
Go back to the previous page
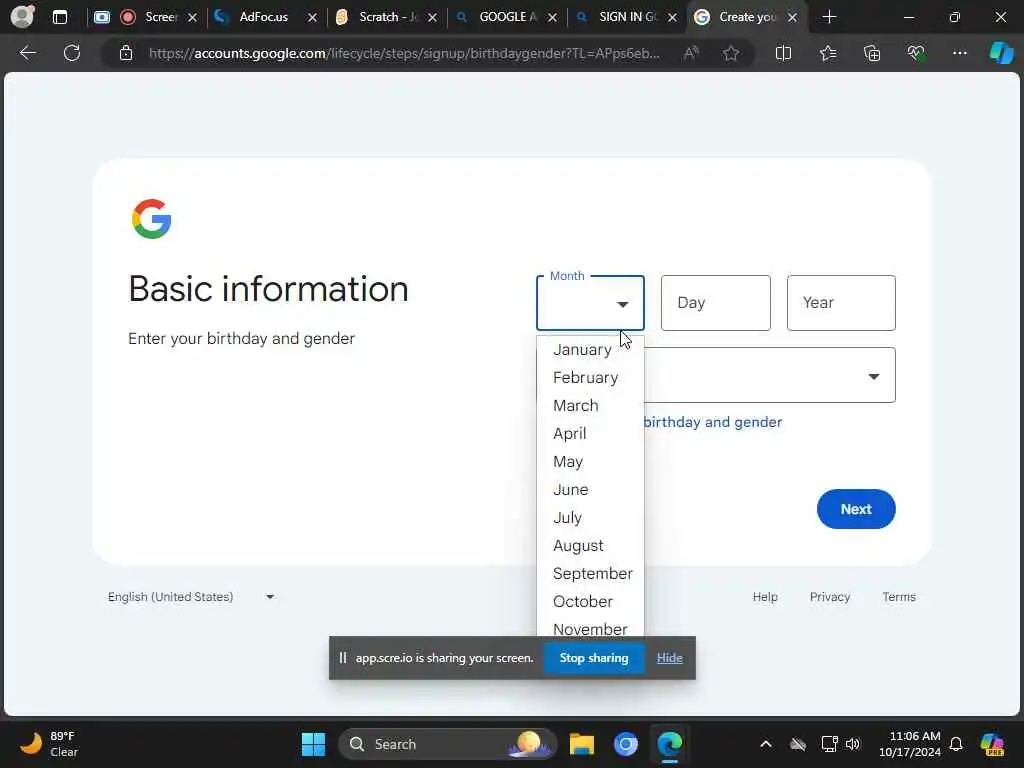click(x=27, y=53)
